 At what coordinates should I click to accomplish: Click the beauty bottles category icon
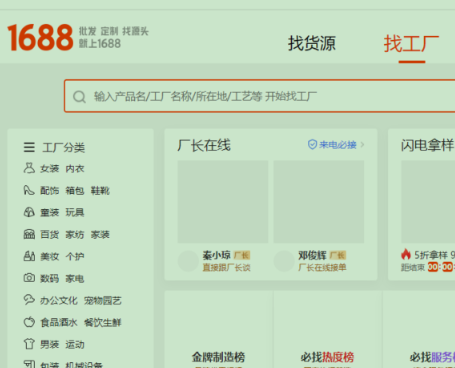pyautogui.click(x=29, y=256)
